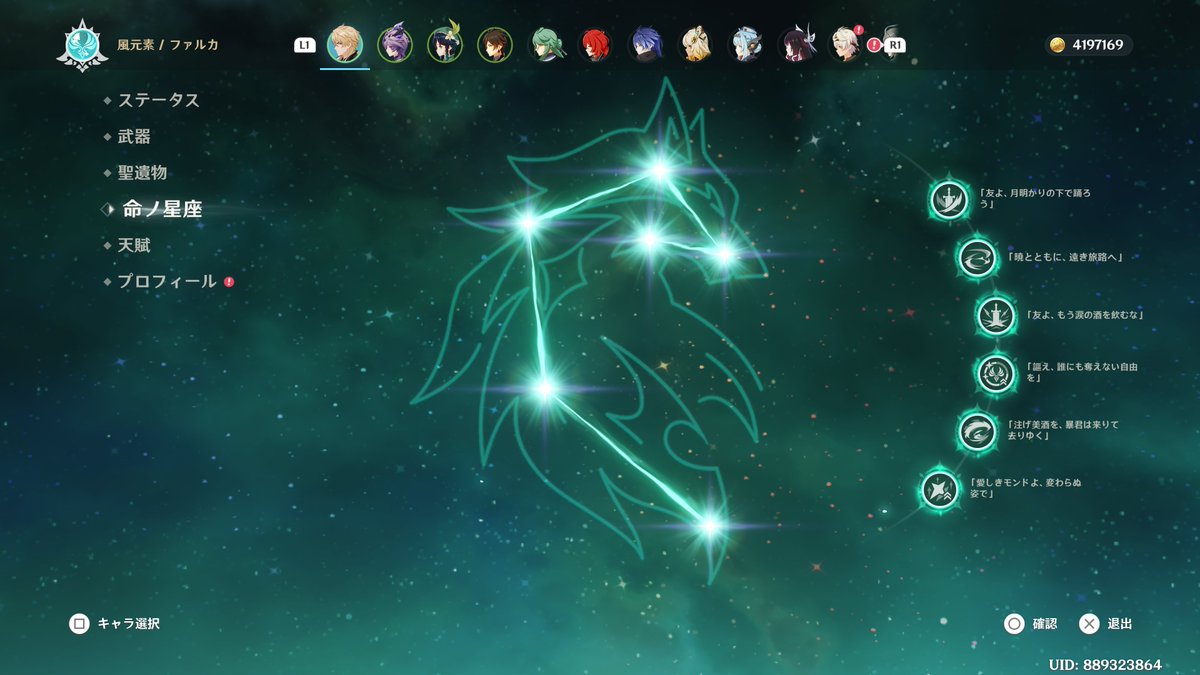Open the sixth constellation 「愛しきモンドよ、変わらぬ姿で」 icon
Viewport: 1200px width, 675px height.
pos(940,489)
